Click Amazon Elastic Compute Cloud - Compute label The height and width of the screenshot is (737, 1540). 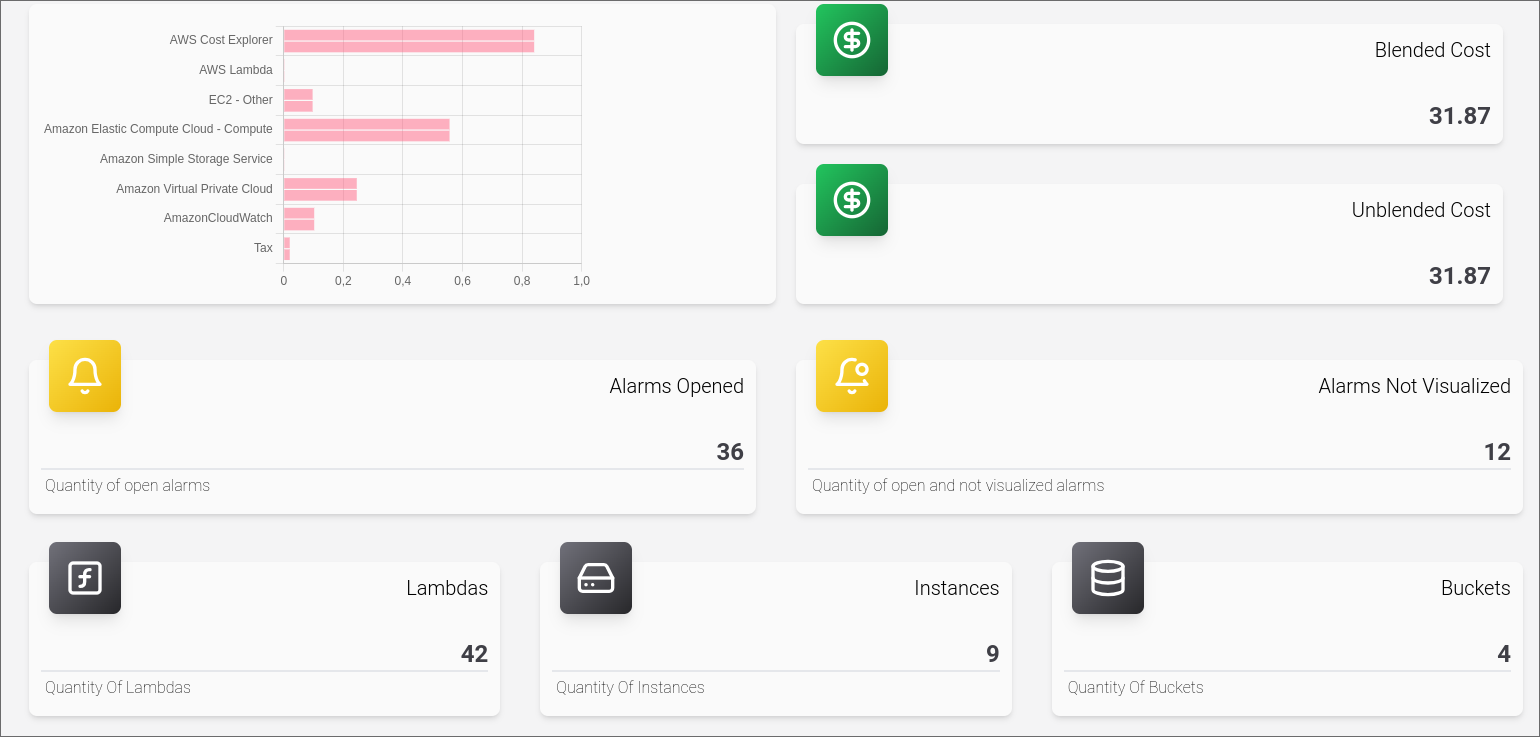pyautogui.click(x=158, y=129)
